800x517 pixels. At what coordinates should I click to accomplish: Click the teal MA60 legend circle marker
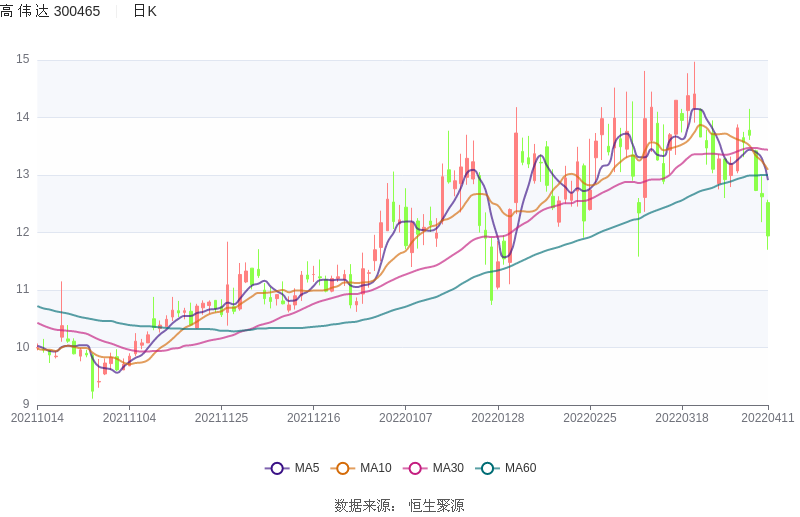click(x=487, y=468)
